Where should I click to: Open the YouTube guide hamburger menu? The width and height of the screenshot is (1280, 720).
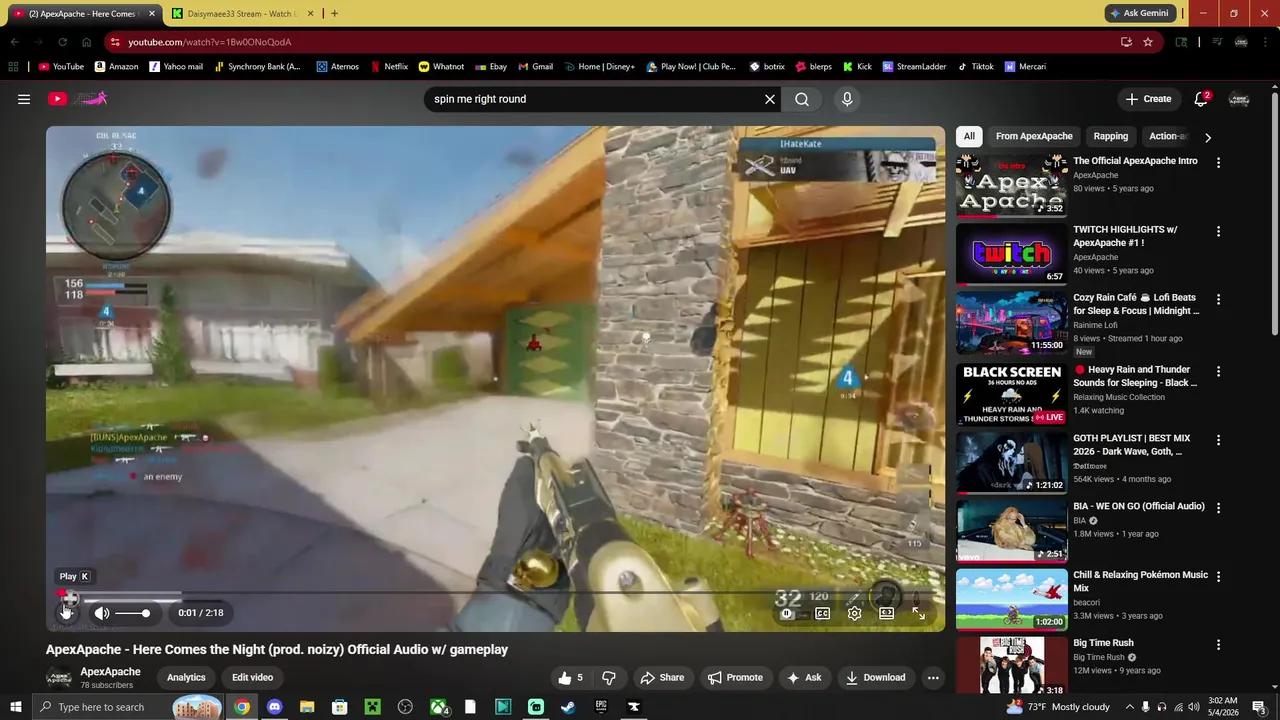tap(24, 99)
